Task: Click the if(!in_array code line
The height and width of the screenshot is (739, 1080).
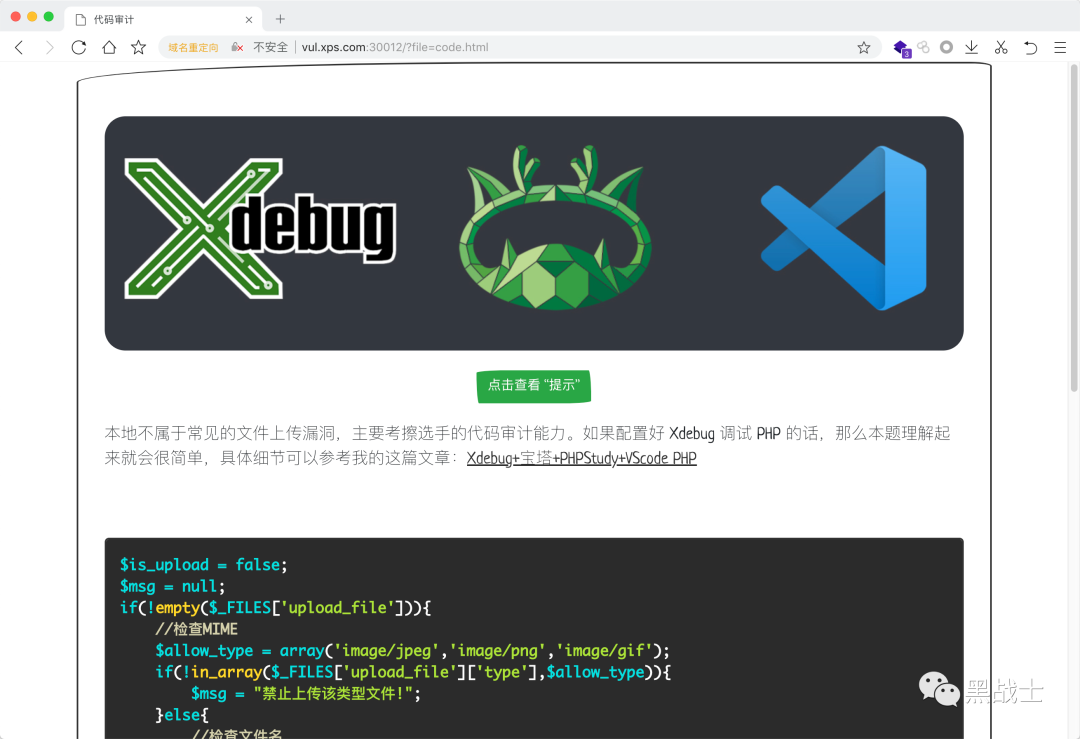Action: 413,672
